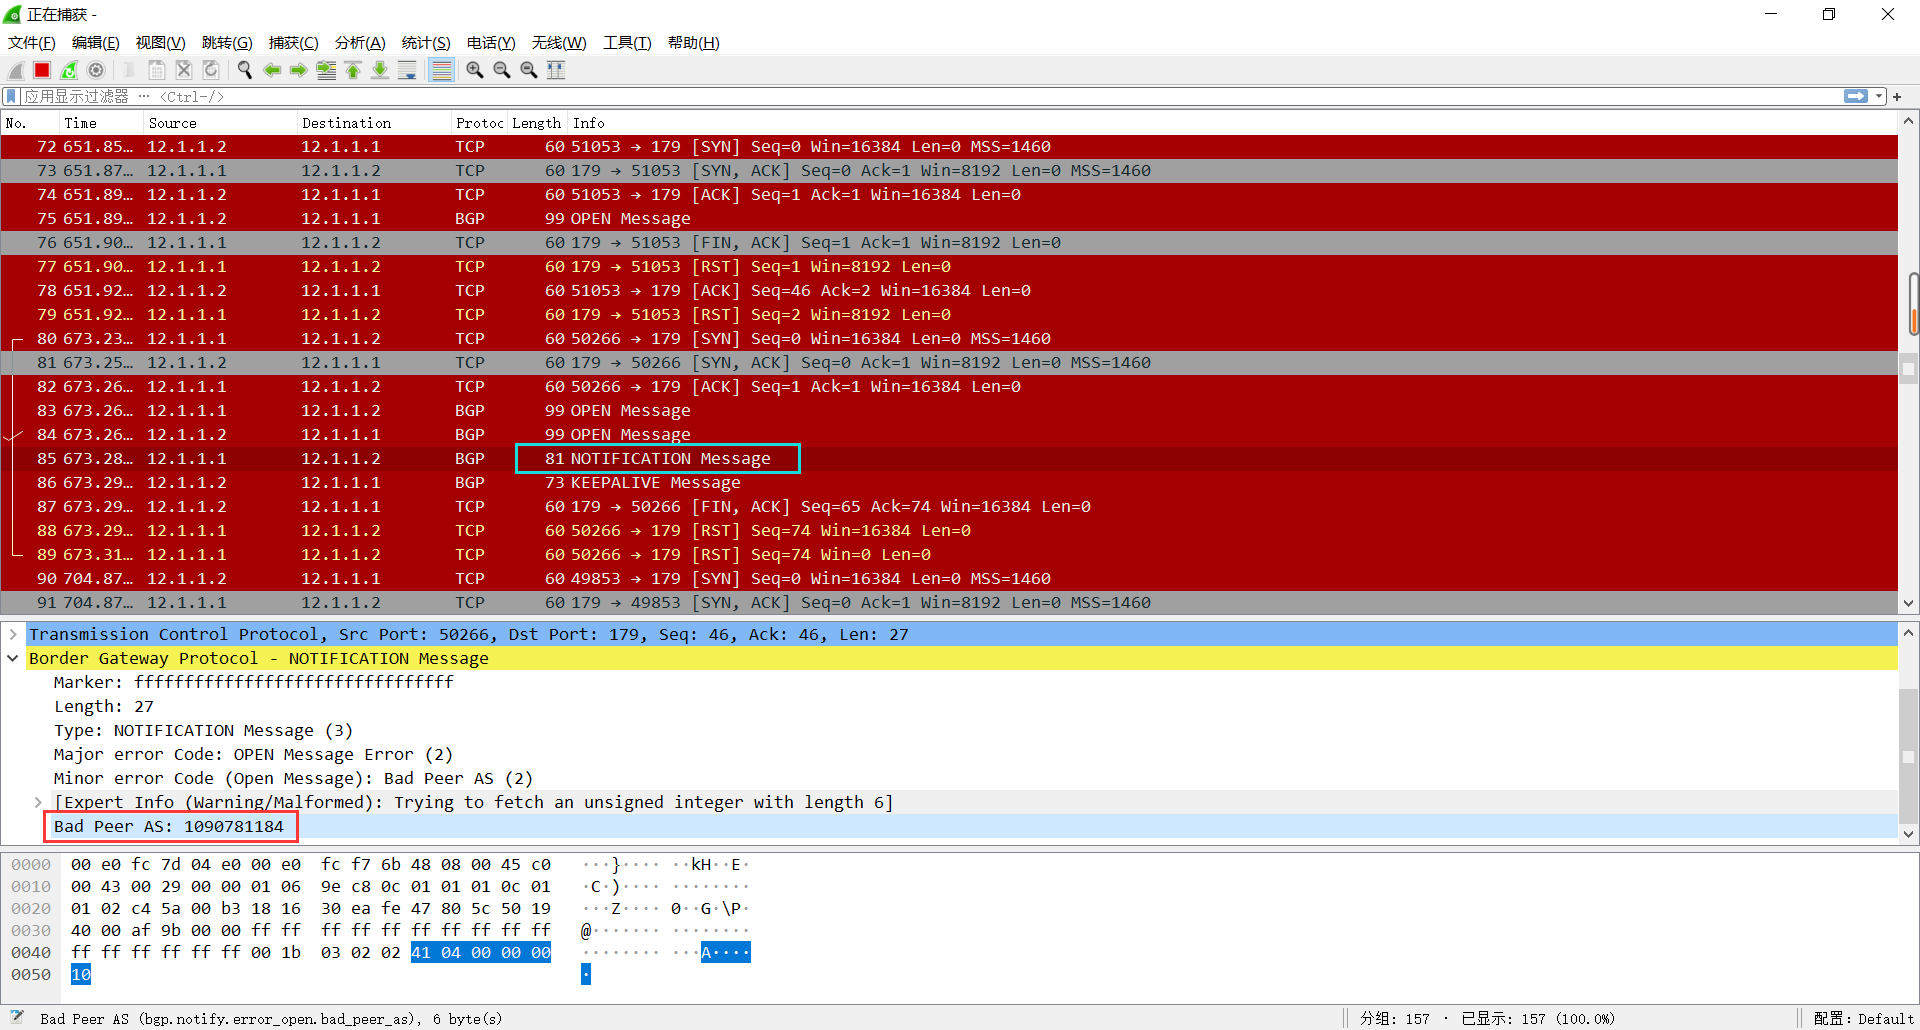Toggle auto-scroll during live capture
This screenshot has height=1030, width=1920.
pos(407,70)
